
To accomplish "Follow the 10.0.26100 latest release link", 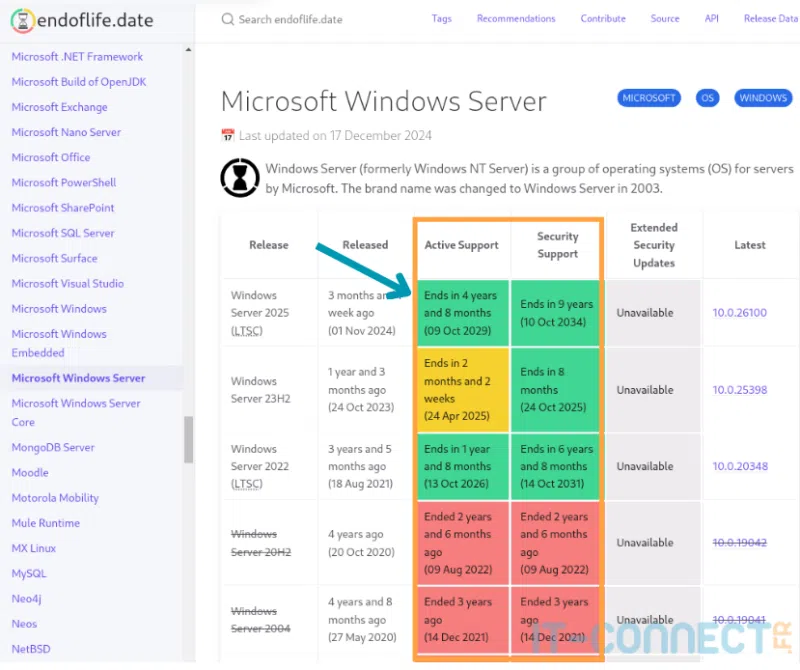I will pyautogui.click(x=739, y=313).
